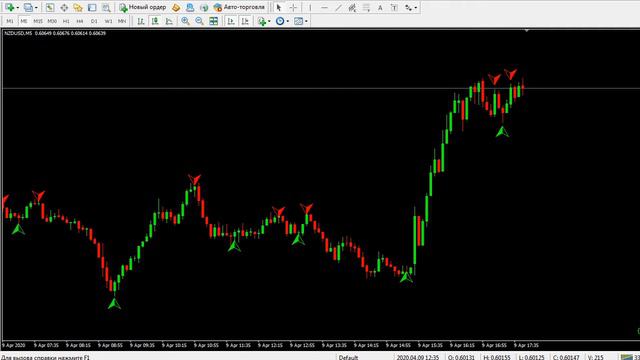Viewport: 640px width, 360px height.
Task: Toggle the Market Watch window icon
Action: (x=50, y=7)
